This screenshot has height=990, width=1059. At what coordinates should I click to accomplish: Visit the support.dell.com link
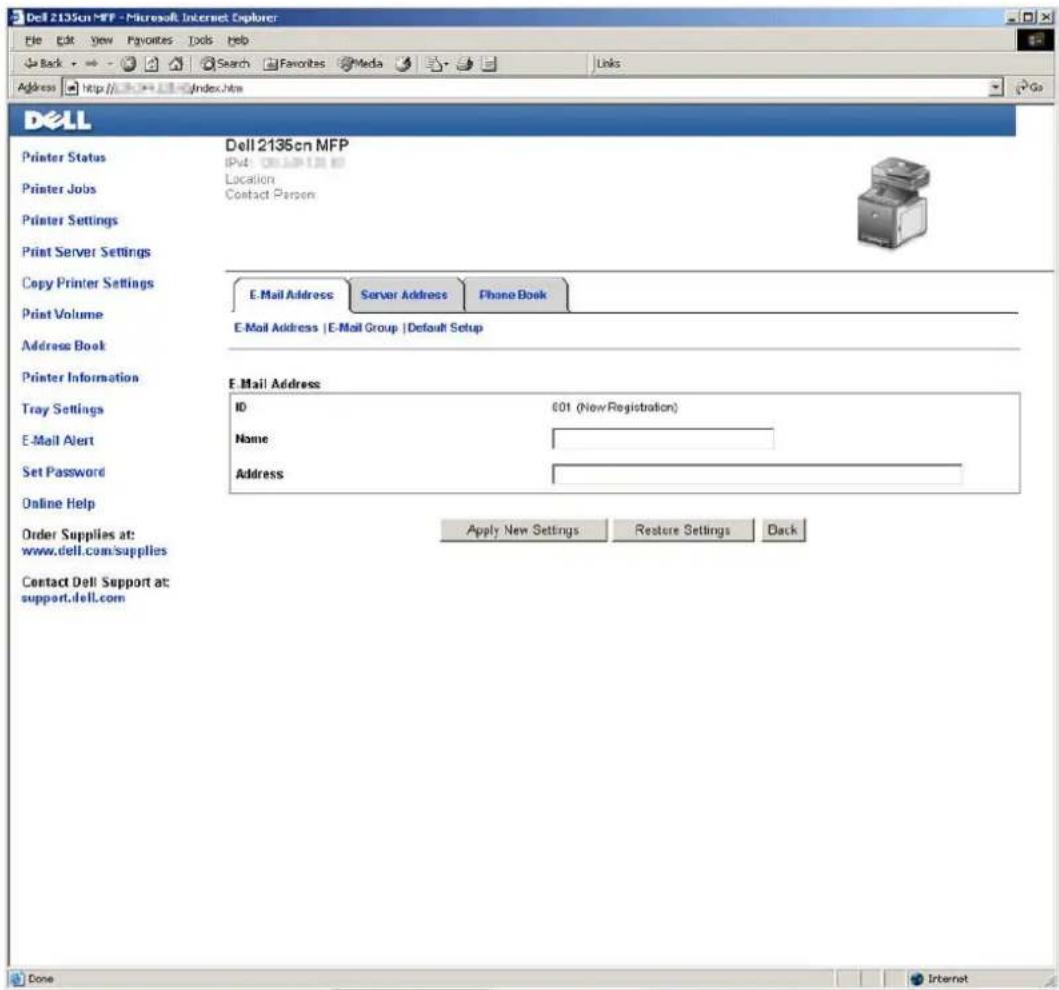73,598
